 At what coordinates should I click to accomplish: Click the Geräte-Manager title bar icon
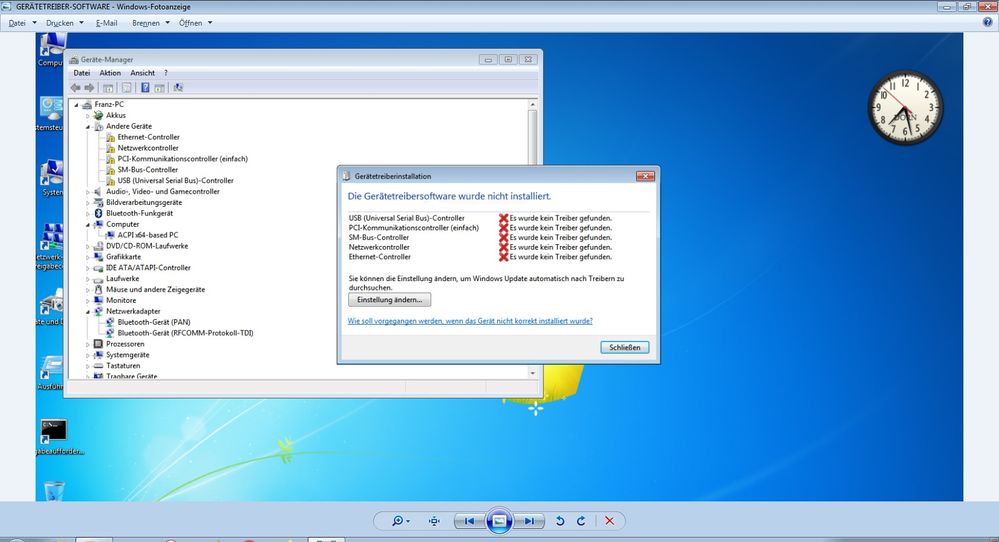tap(74, 60)
